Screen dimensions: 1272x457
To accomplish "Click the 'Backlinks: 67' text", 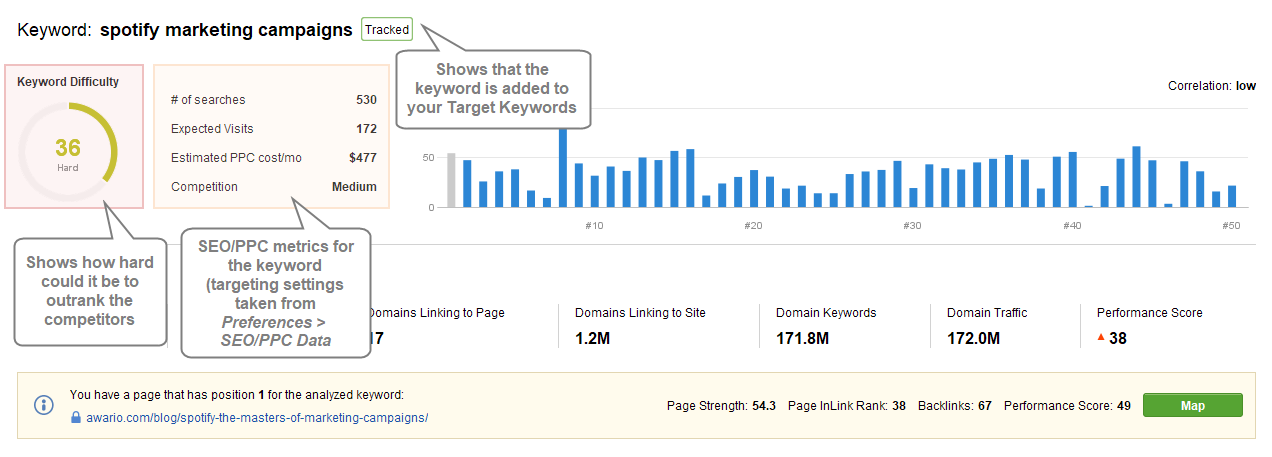I will pyautogui.click(x=955, y=406).
